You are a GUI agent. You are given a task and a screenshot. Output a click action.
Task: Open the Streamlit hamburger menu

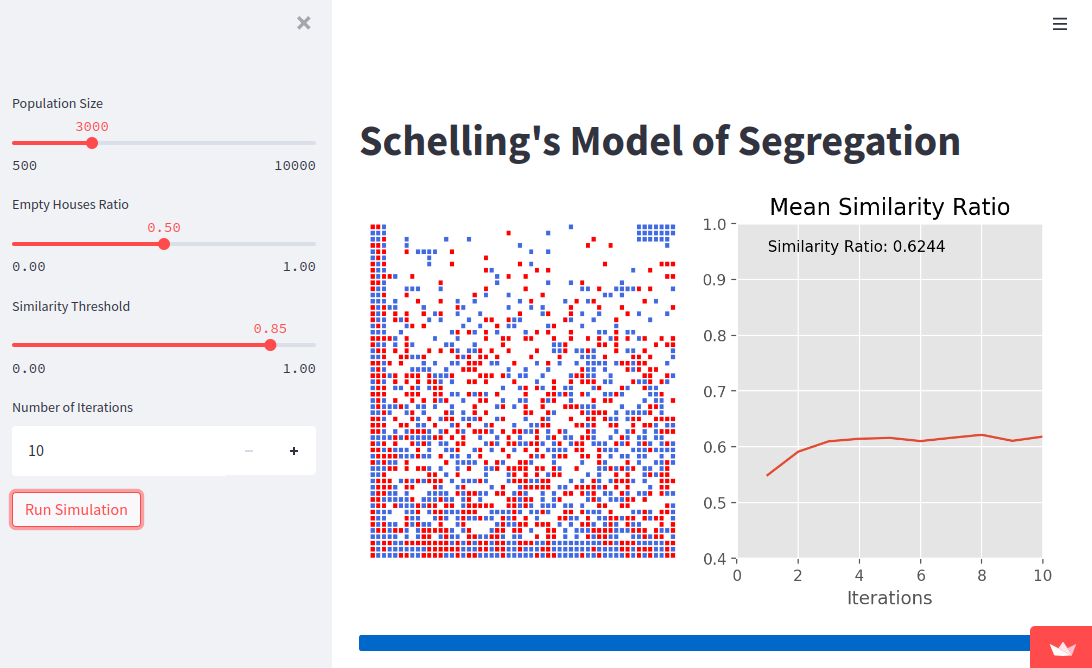[x=1060, y=24]
